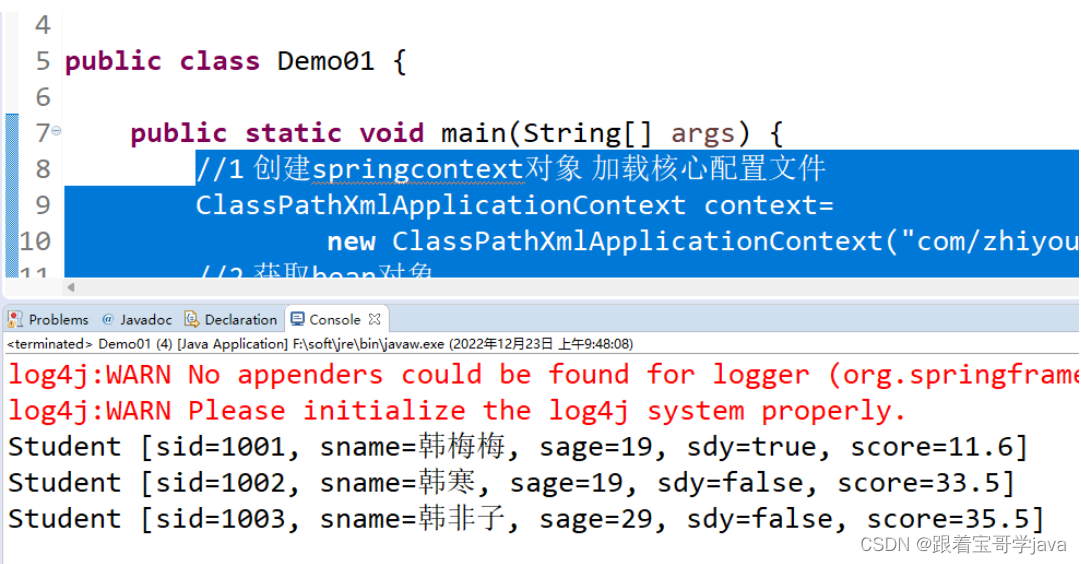Select the Console tab

click(x=334, y=320)
